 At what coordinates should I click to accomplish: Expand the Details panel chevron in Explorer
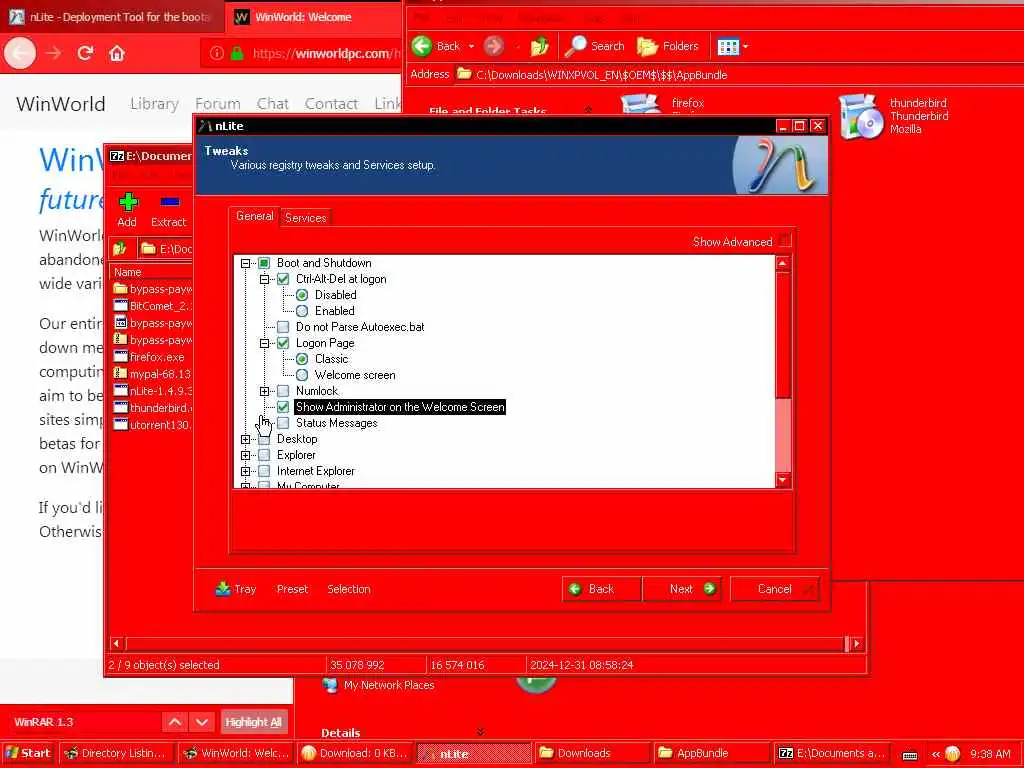click(x=481, y=732)
